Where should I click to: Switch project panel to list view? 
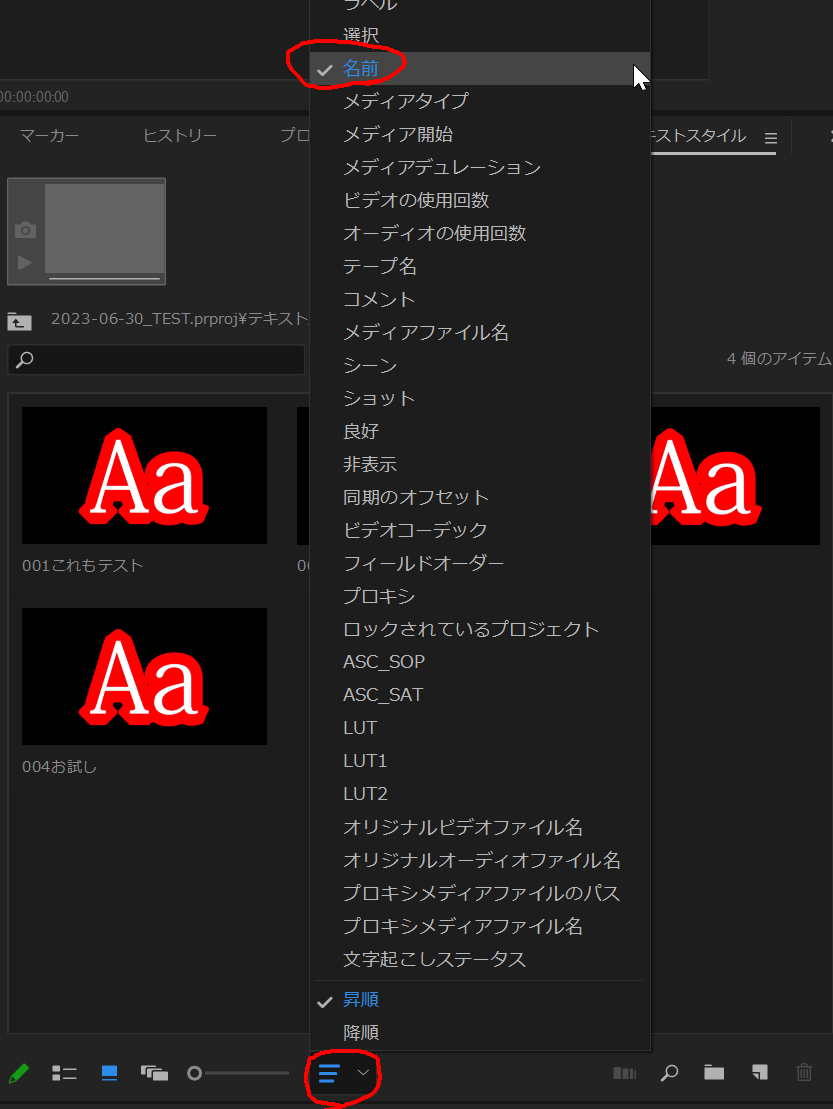point(64,1073)
